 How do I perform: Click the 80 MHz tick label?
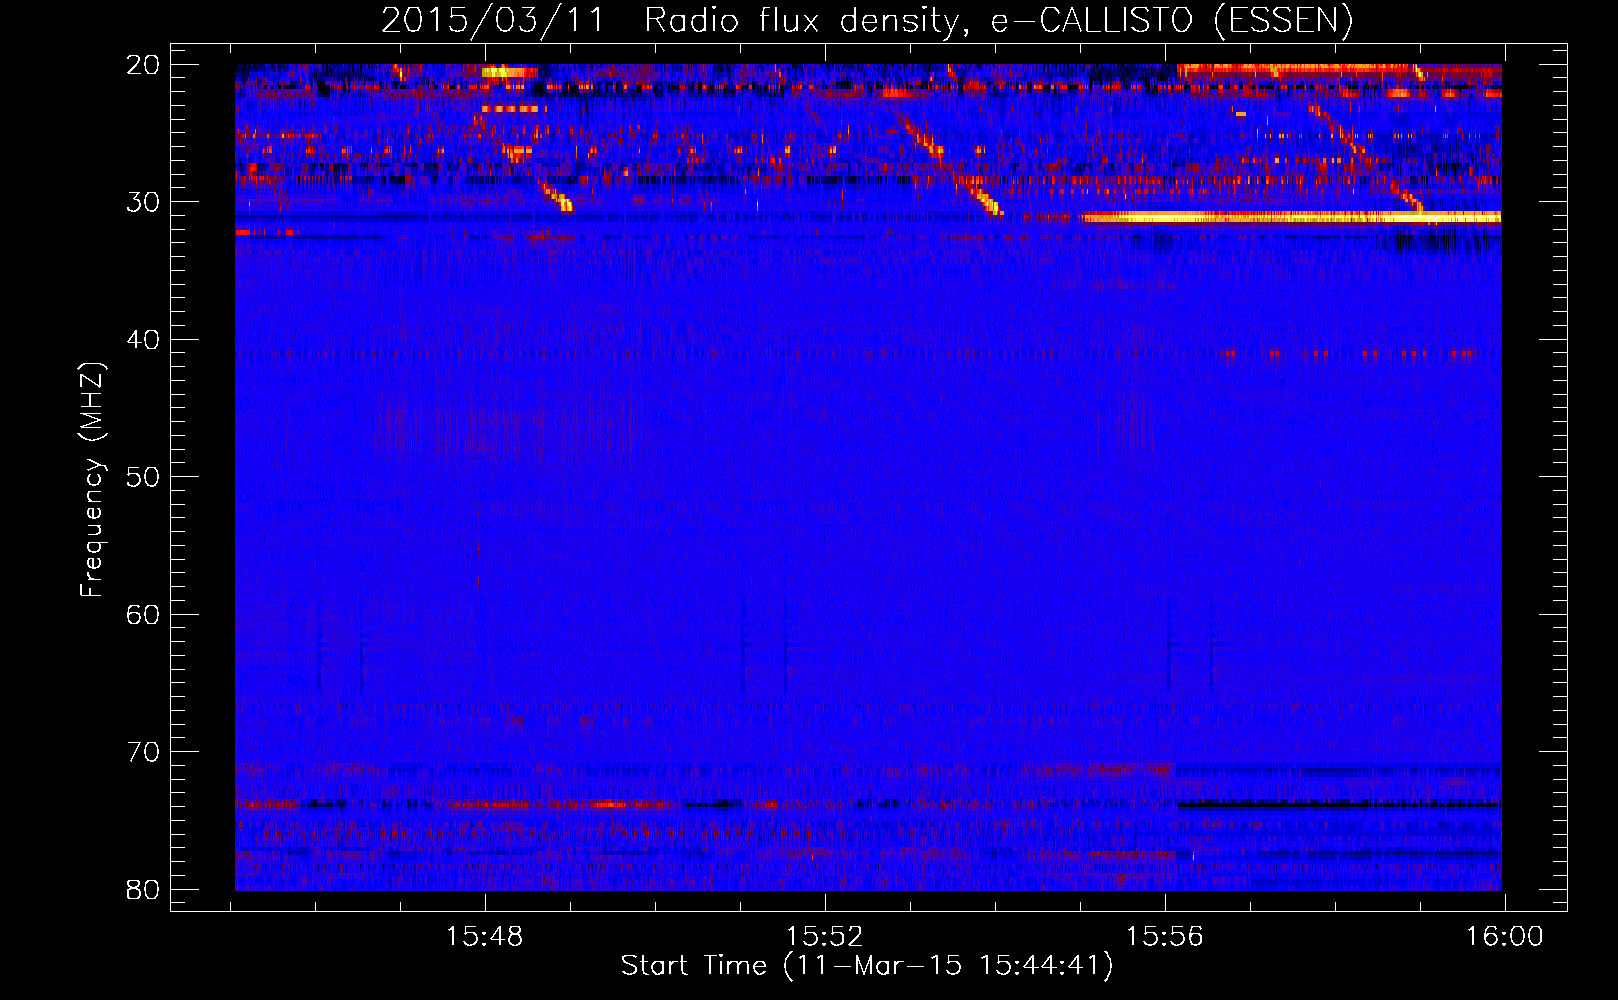(143, 889)
